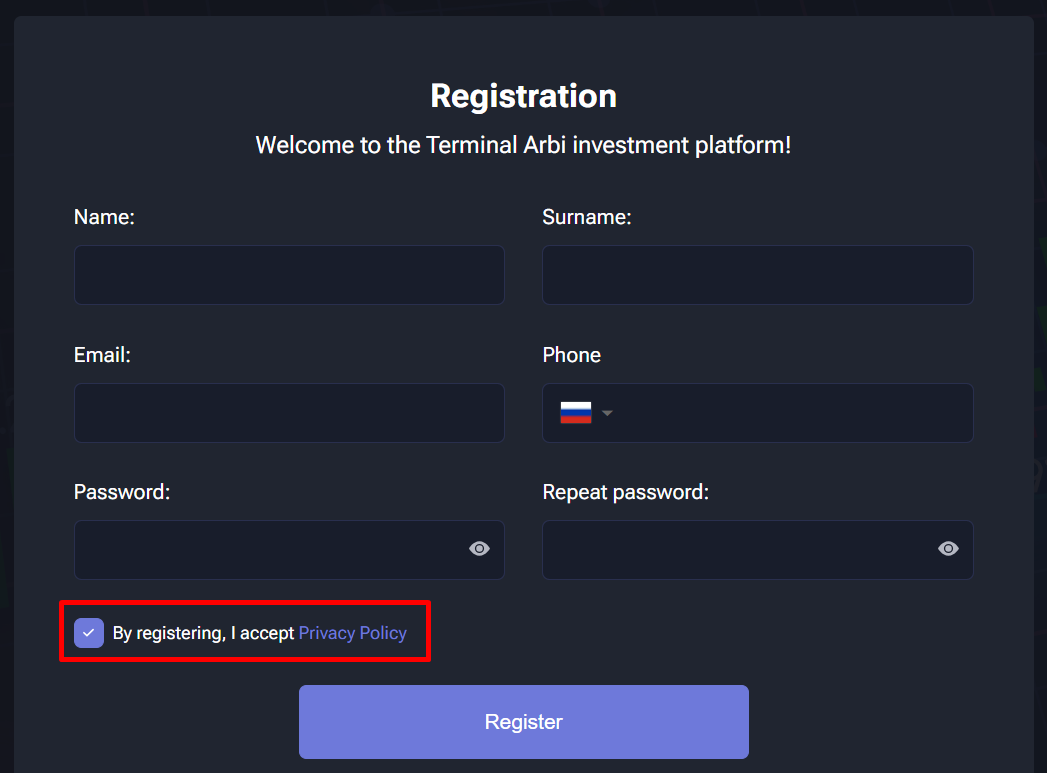Click the "Phone" field label
The image size is (1047, 773).
point(572,355)
